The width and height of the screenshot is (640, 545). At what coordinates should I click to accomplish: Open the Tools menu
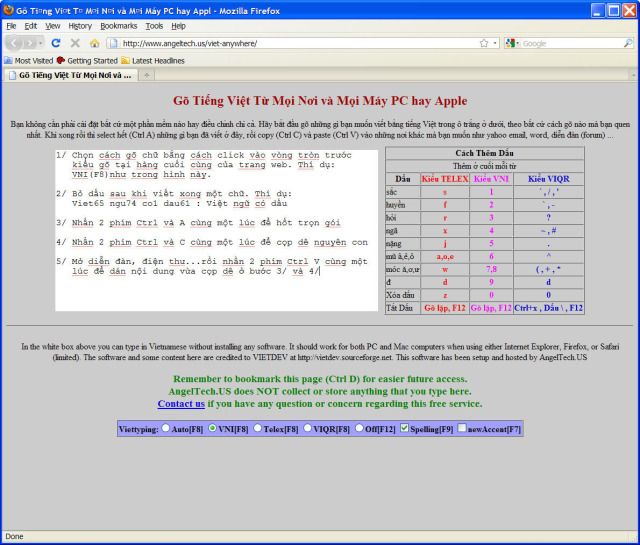154,25
